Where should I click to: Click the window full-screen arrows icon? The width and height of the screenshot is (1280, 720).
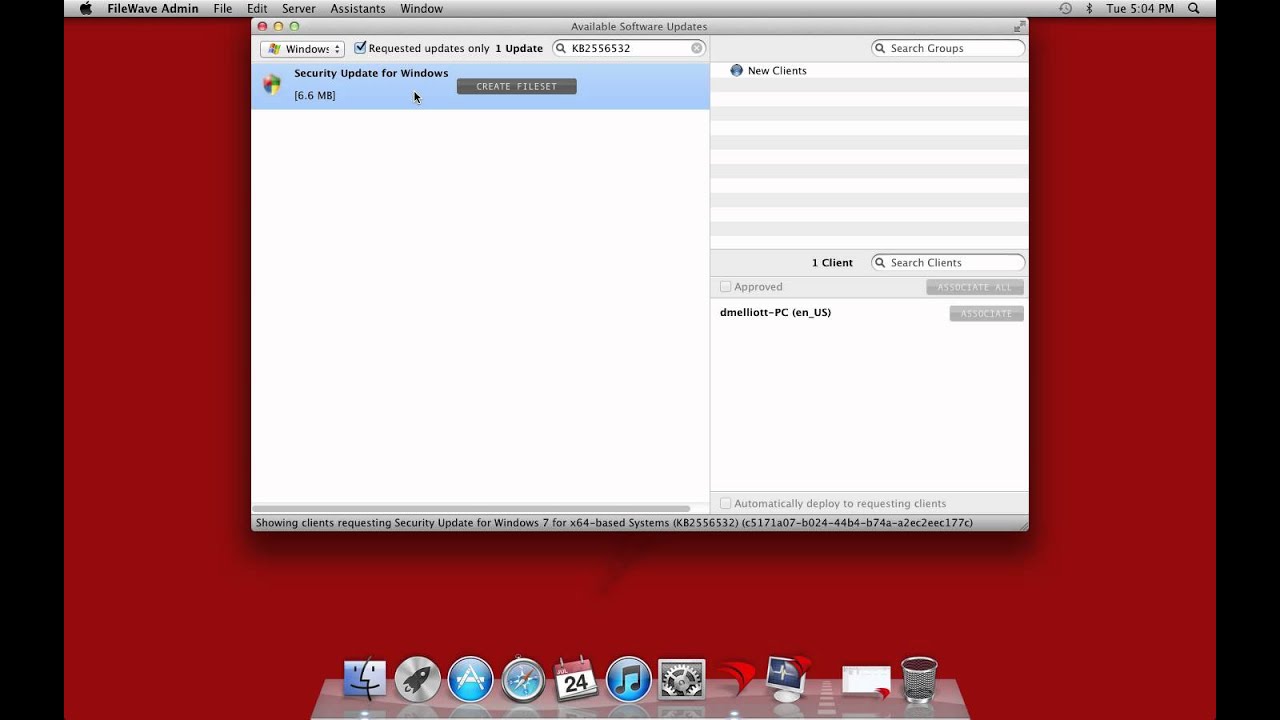coord(1019,27)
